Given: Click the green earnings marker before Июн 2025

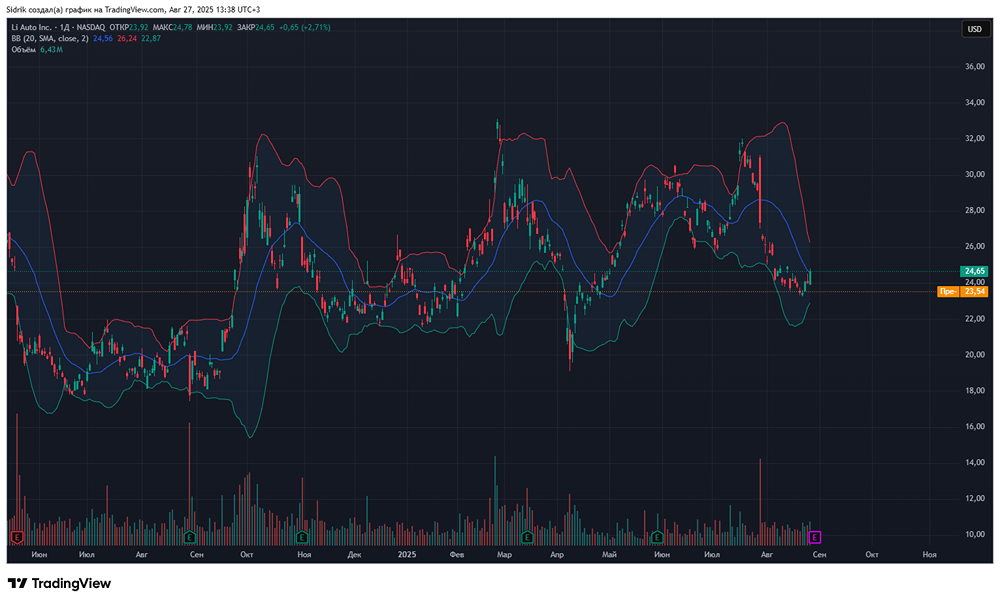Looking at the screenshot, I should 655,537.
